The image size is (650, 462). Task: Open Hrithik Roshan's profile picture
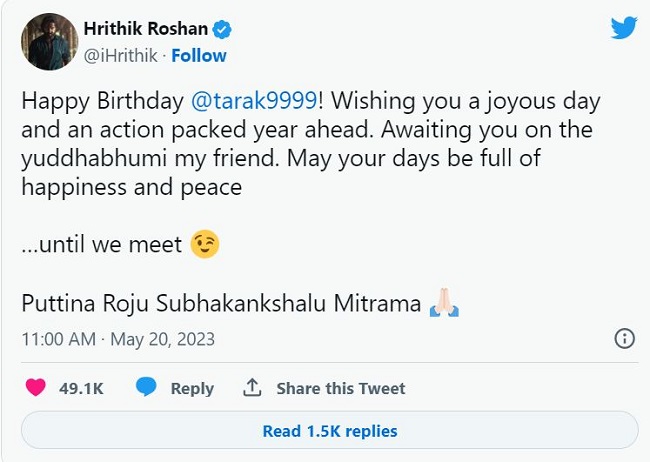[48, 40]
